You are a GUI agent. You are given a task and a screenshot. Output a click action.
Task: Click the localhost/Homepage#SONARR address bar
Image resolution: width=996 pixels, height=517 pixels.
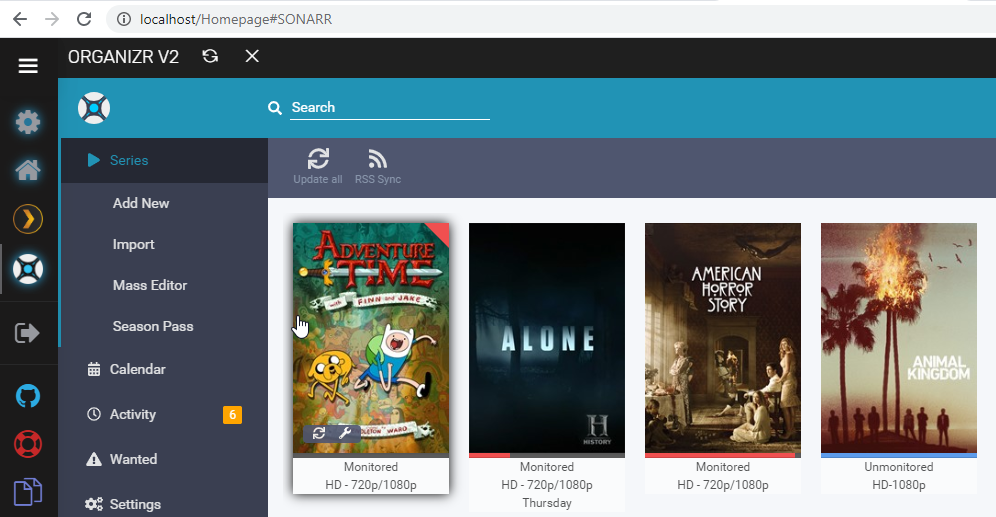pos(236,19)
